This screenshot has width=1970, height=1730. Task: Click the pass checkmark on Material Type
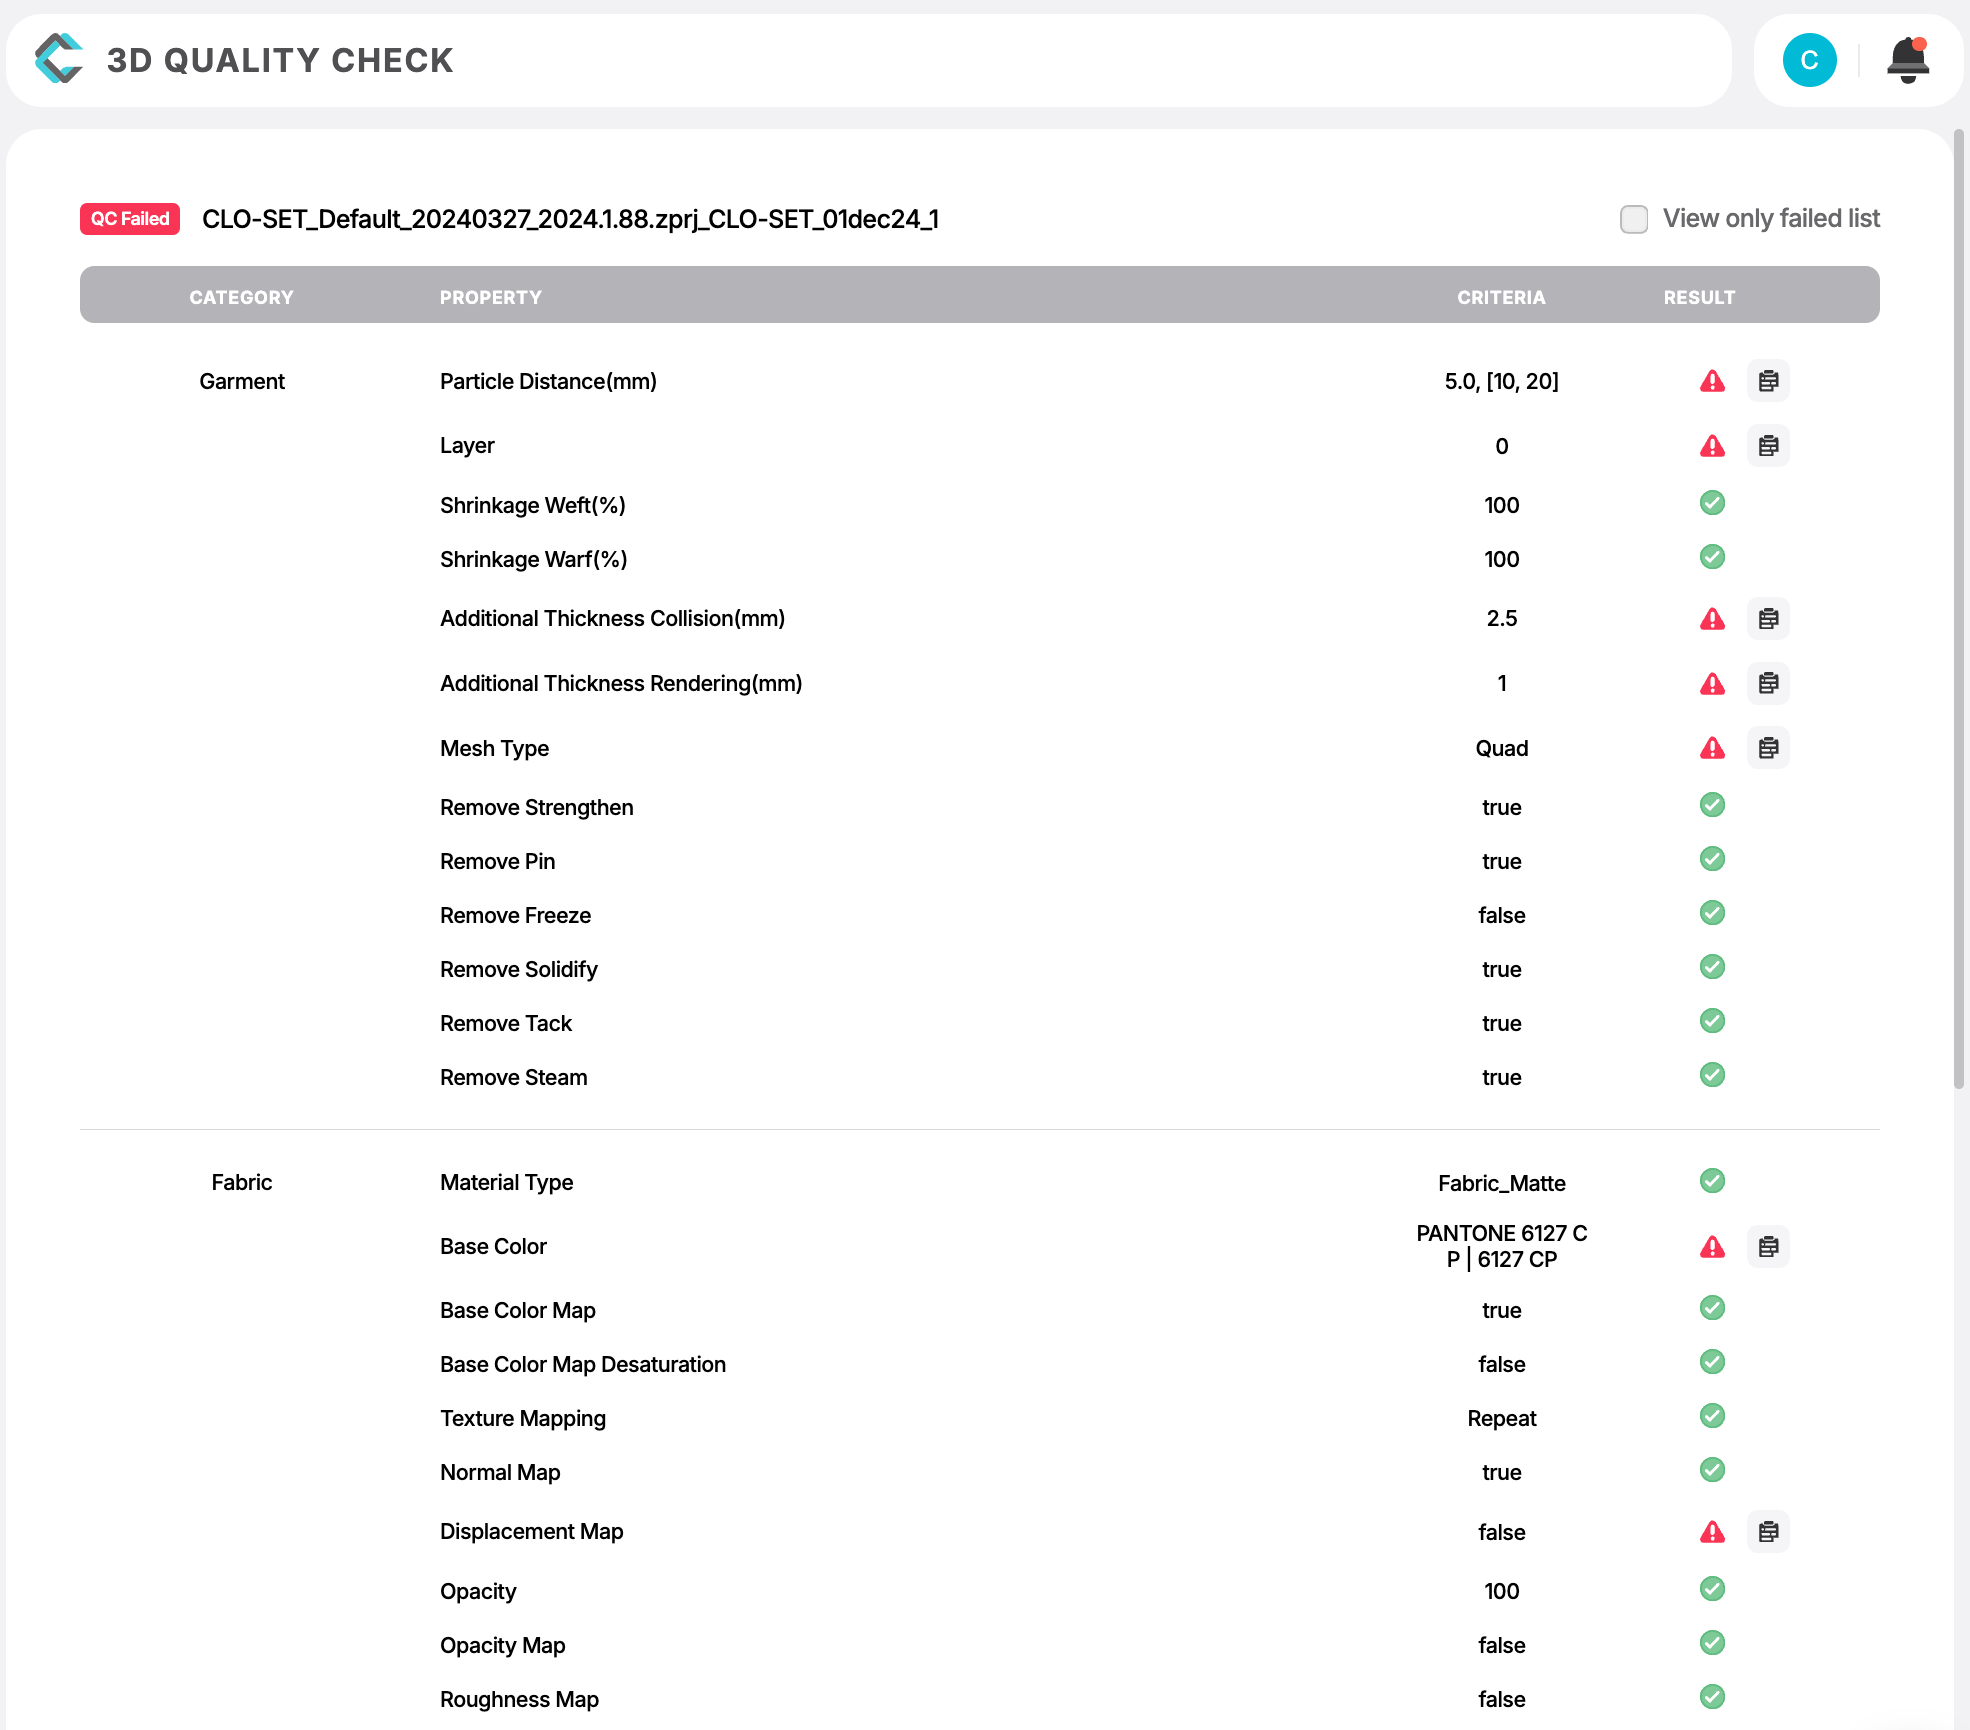click(x=1712, y=1181)
